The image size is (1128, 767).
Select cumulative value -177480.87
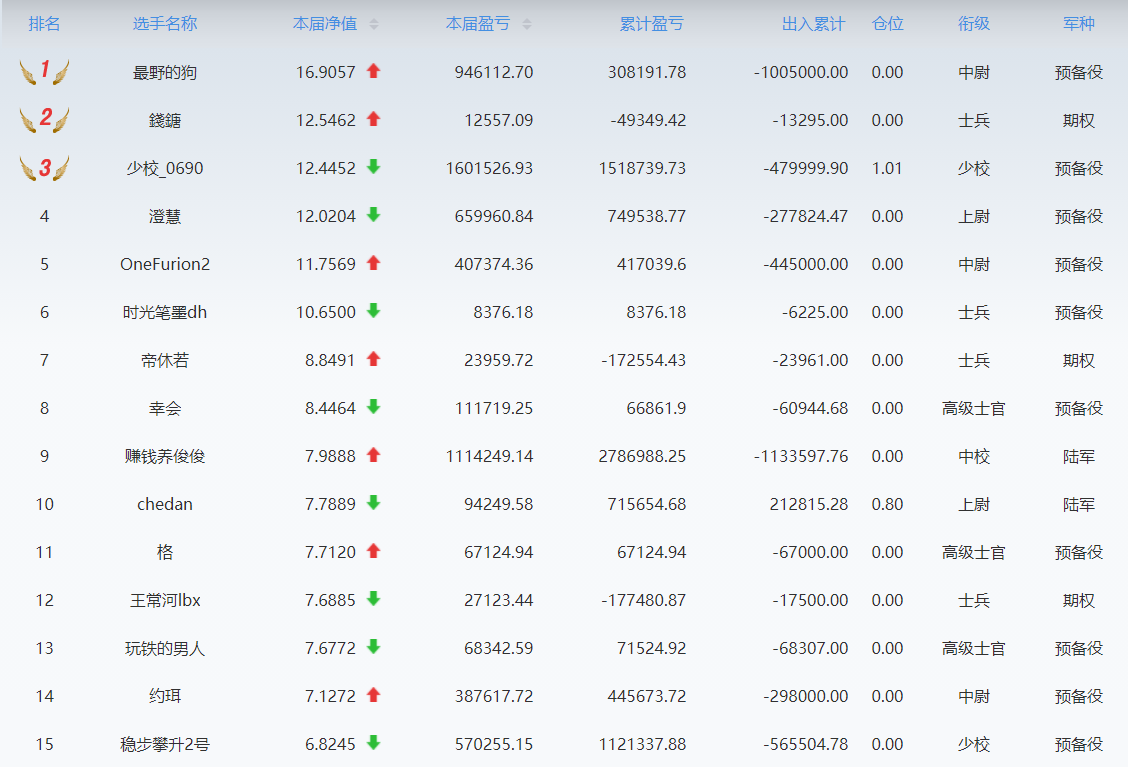[x=644, y=600]
